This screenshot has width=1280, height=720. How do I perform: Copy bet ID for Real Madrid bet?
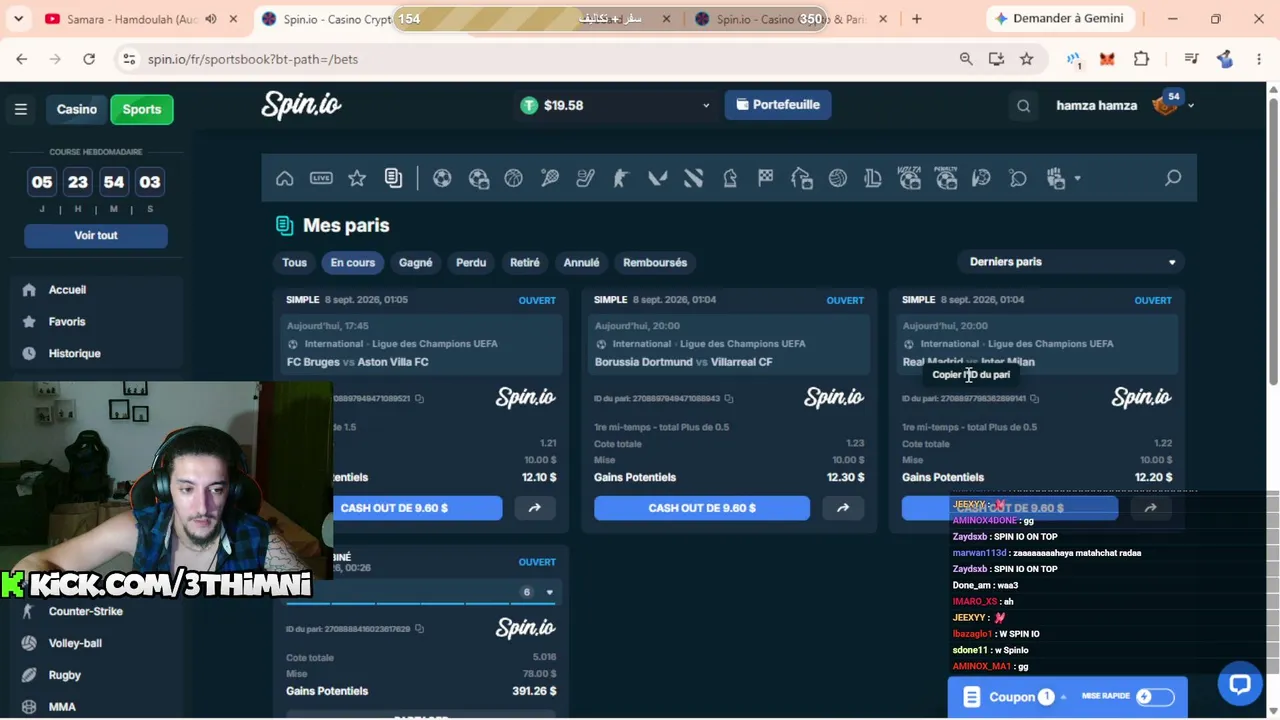point(1034,399)
